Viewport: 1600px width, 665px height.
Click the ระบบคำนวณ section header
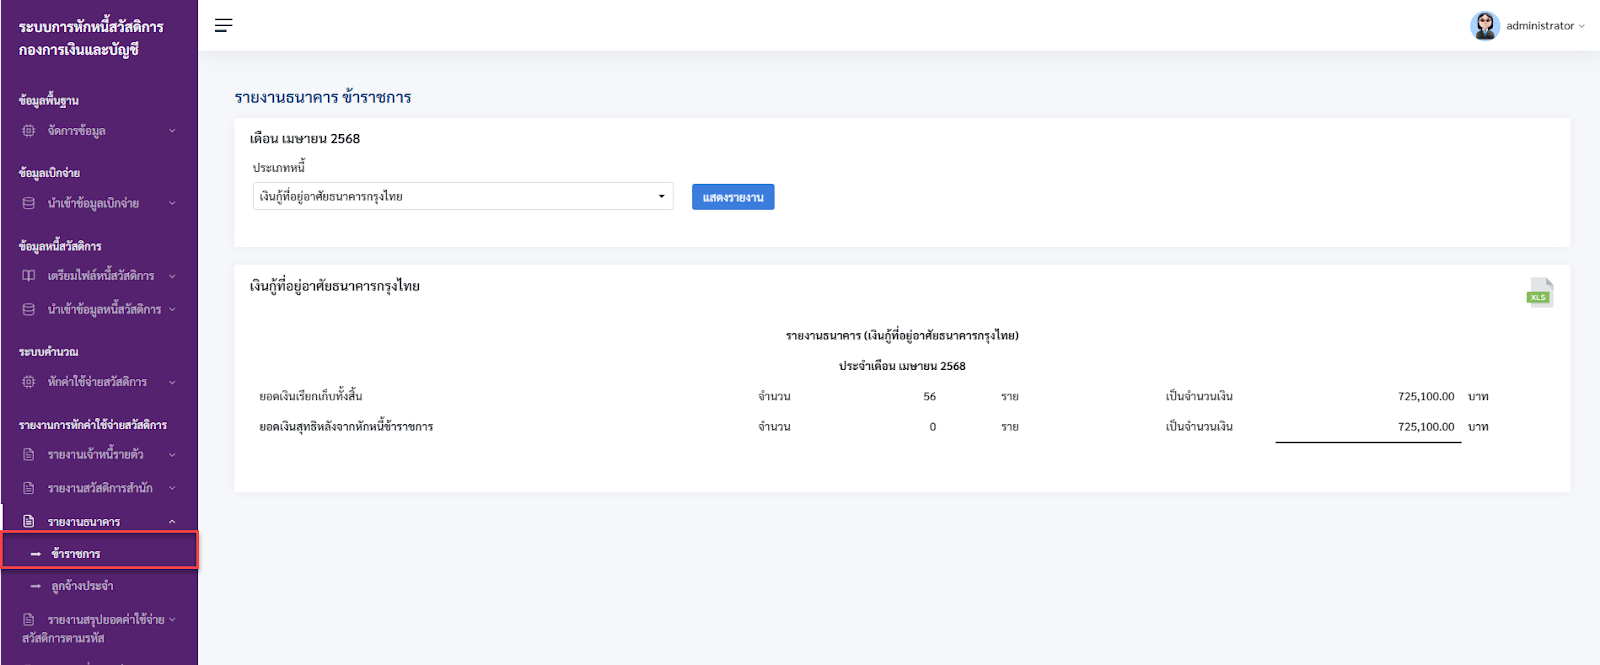click(48, 352)
